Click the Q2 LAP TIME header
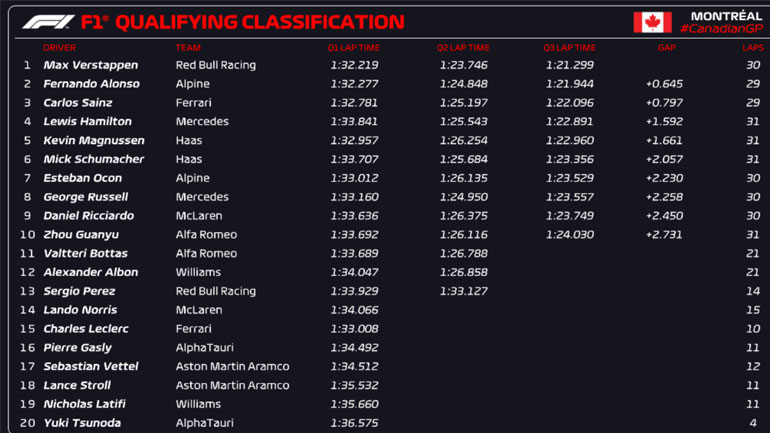Image resolution: width=770 pixels, height=433 pixels. coord(463,47)
